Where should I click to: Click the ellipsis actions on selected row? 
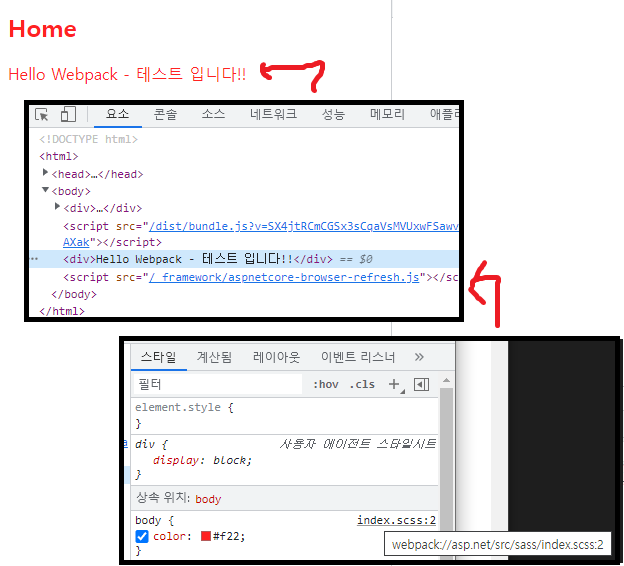coord(35,259)
